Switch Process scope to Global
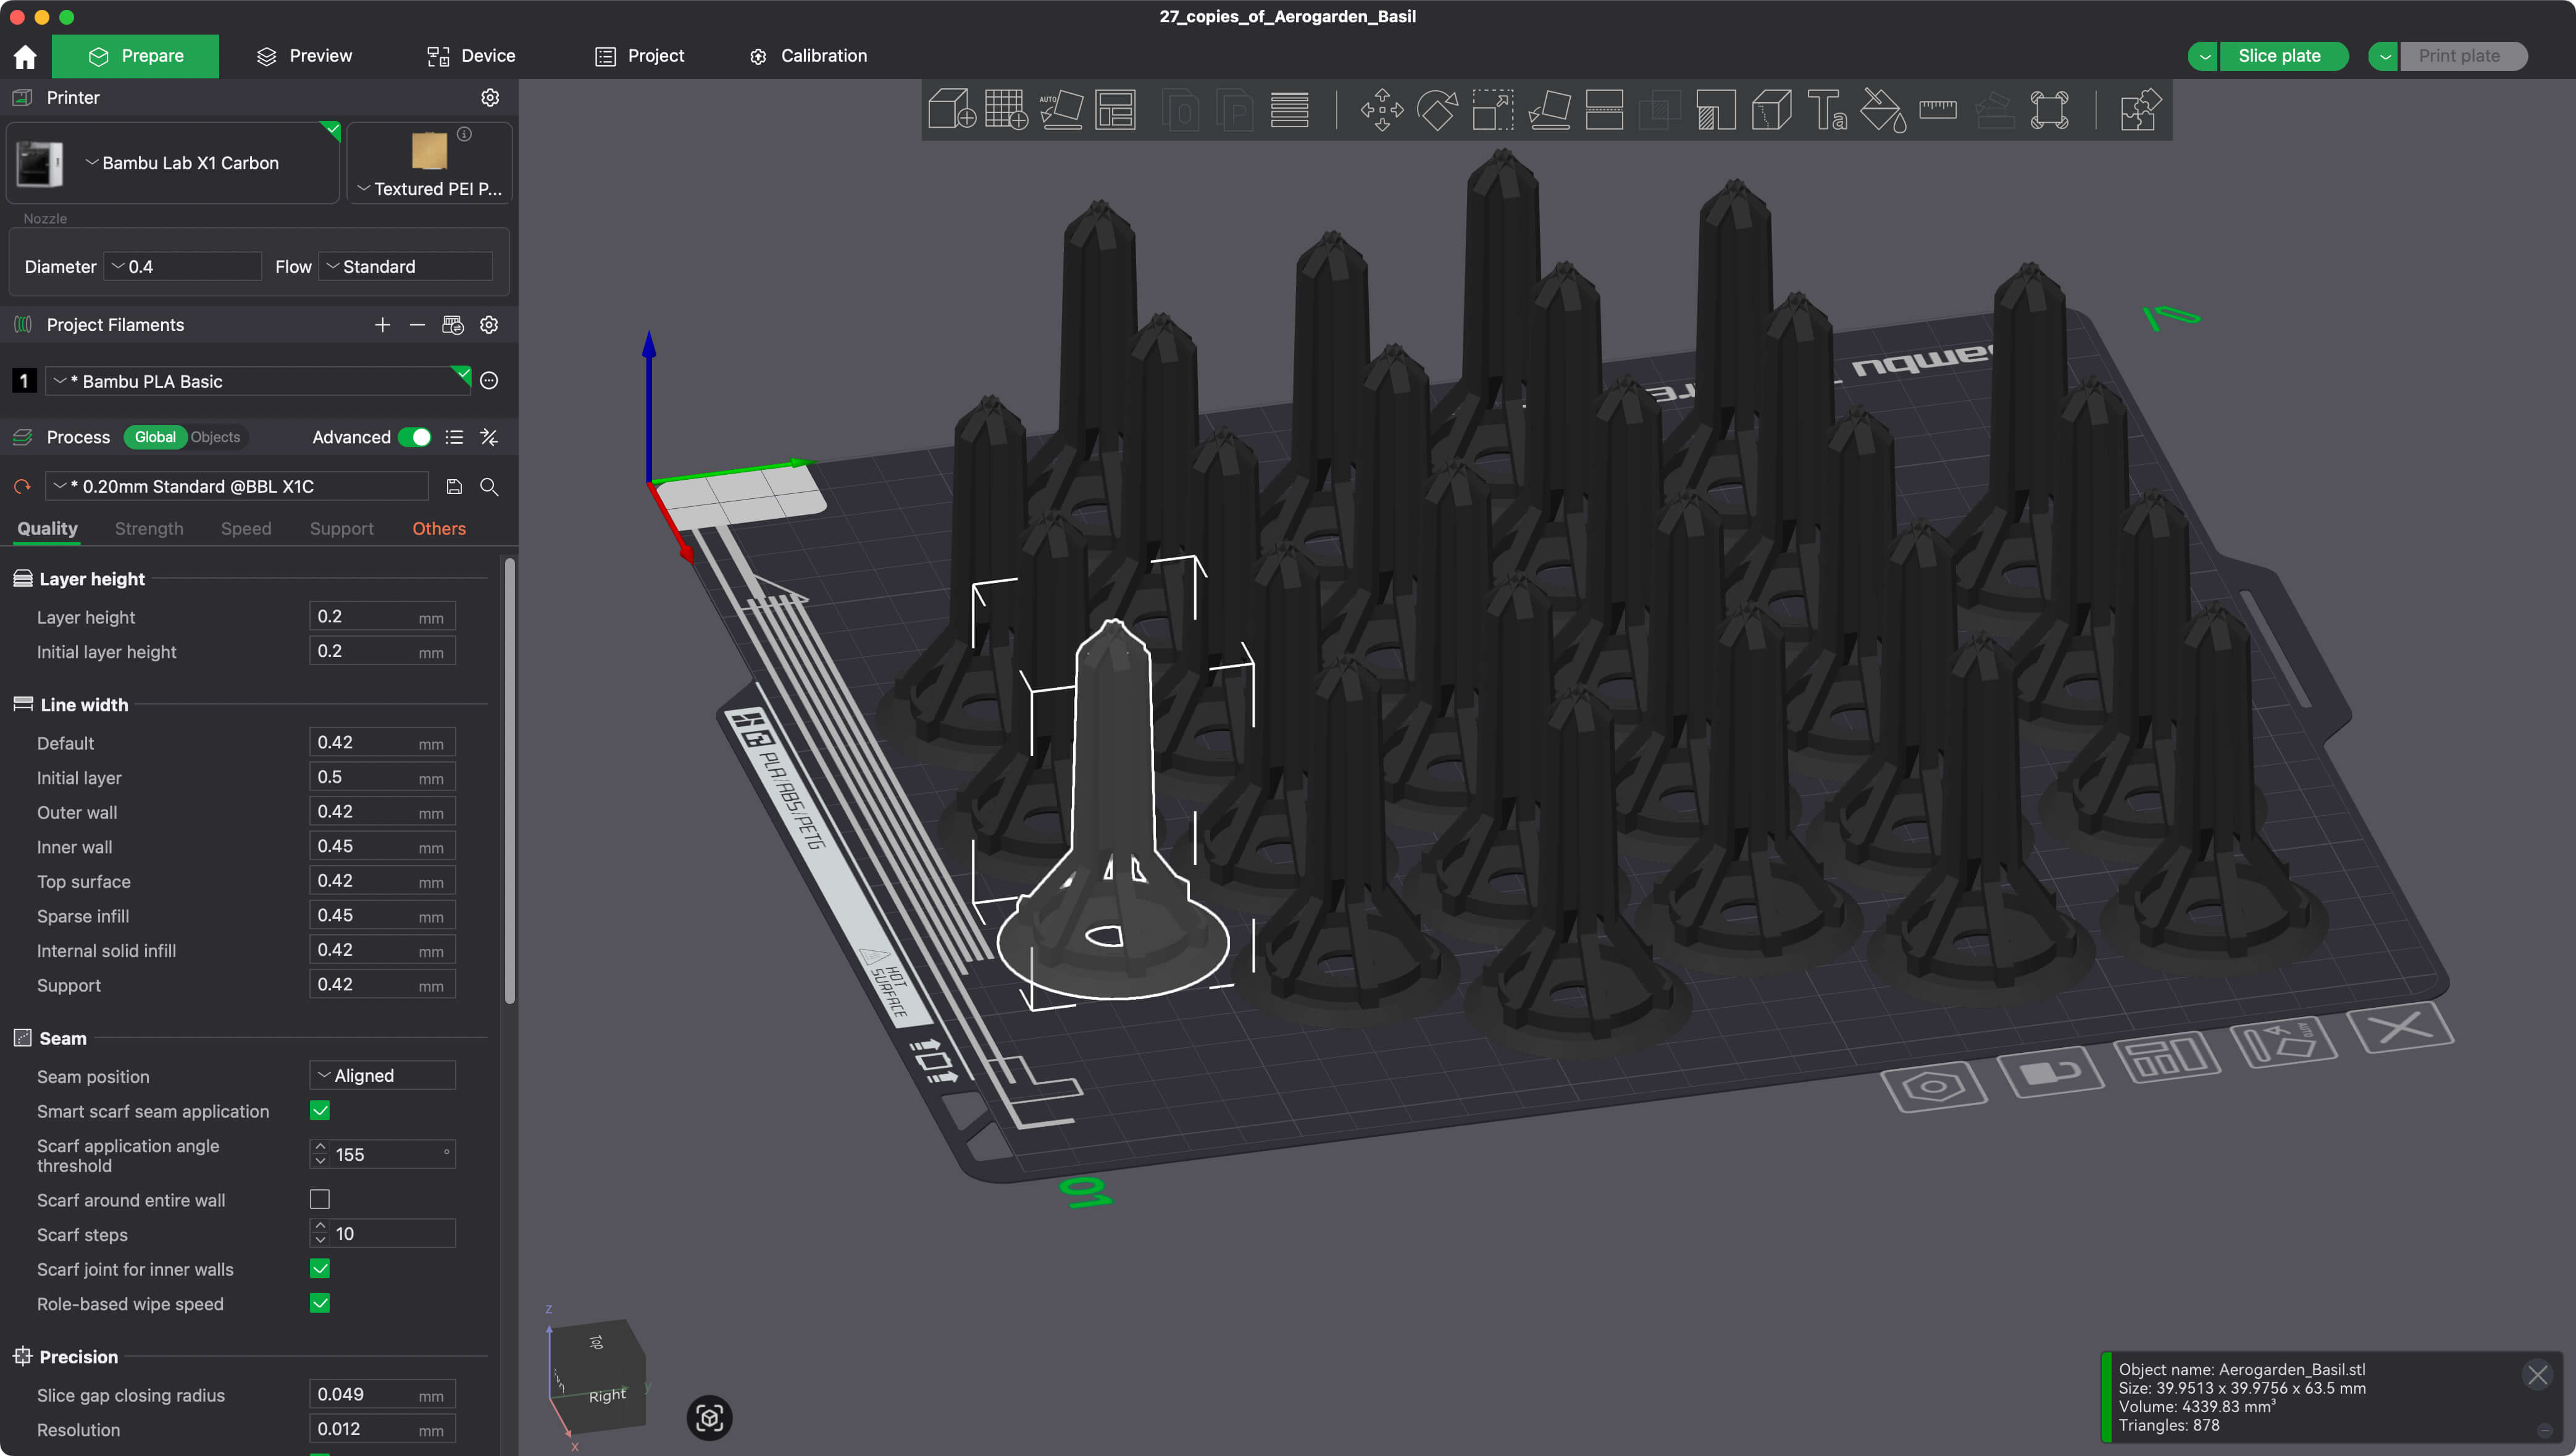Image resolution: width=2576 pixels, height=1456 pixels. click(x=155, y=437)
